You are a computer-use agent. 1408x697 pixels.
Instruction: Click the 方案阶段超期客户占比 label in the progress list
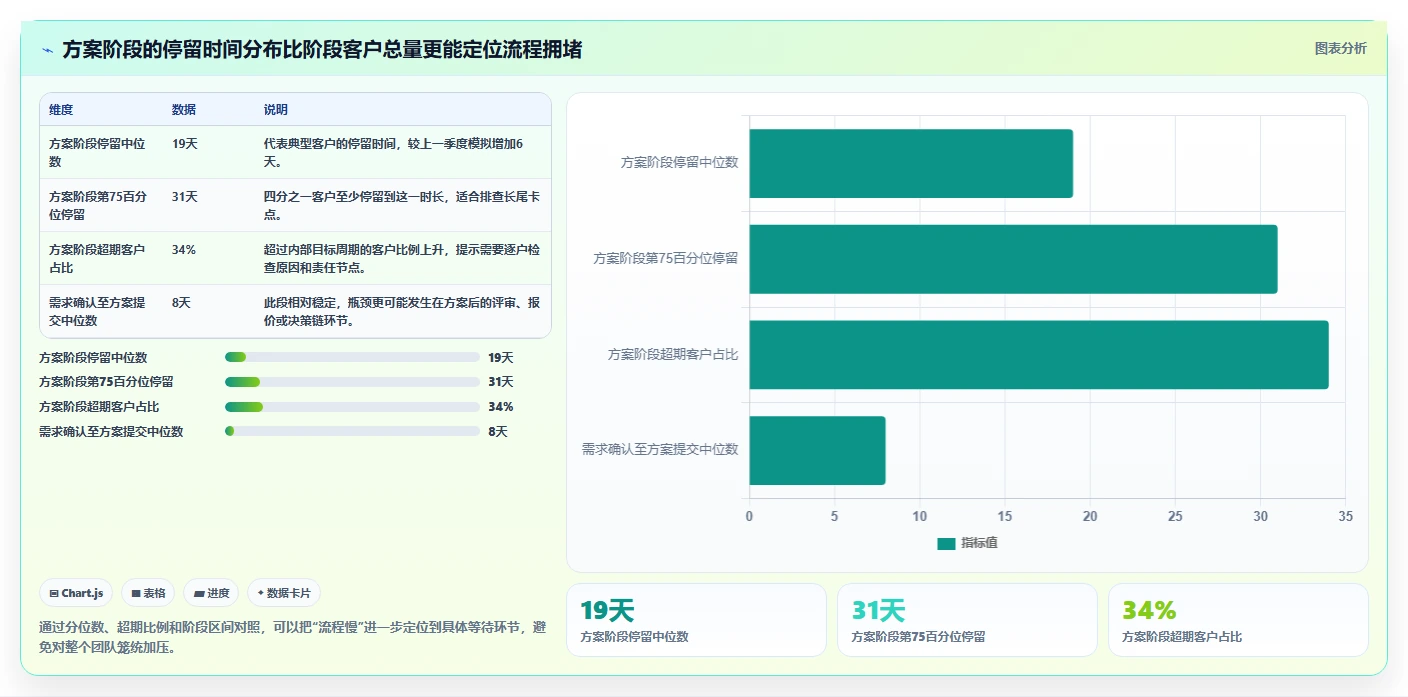99,407
